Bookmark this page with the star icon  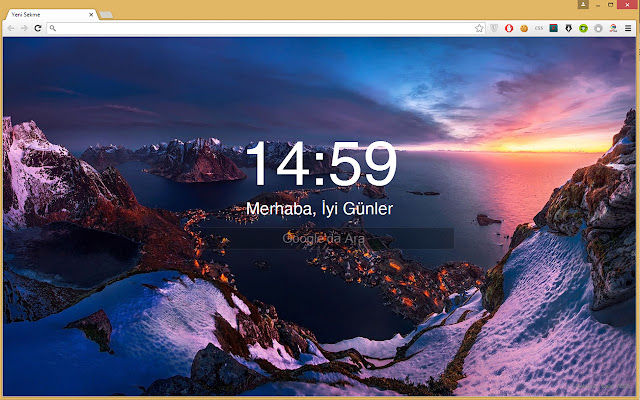tap(479, 28)
